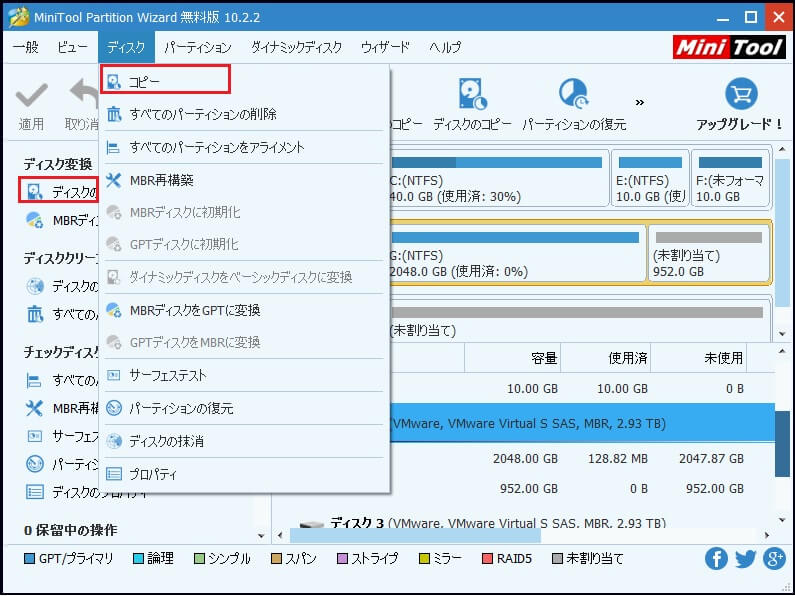The width and height of the screenshot is (795, 596).
Task: Open the Twitter share icon
Action: [x=745, y=558]
